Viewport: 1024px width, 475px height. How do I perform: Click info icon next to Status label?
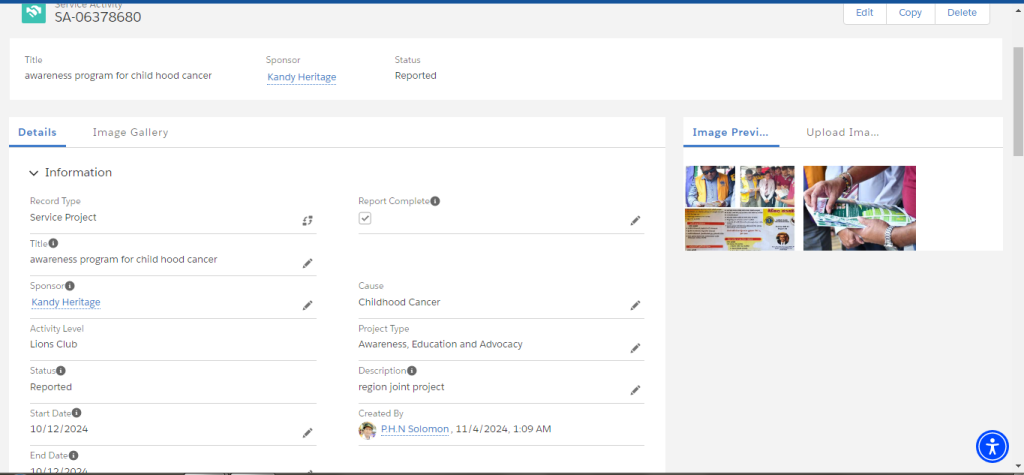pos(61,370)
